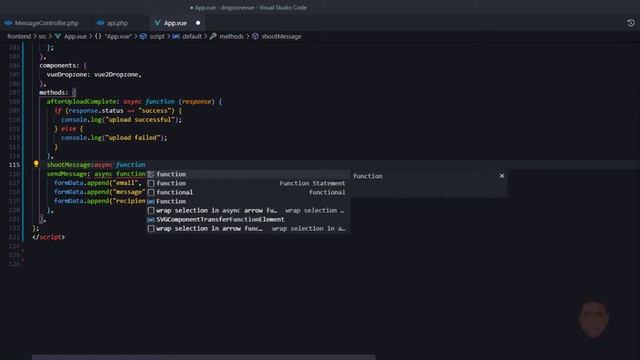Click line number 115 in the gutter
This screenshot has width=640, height=360.
pos(14,164)
